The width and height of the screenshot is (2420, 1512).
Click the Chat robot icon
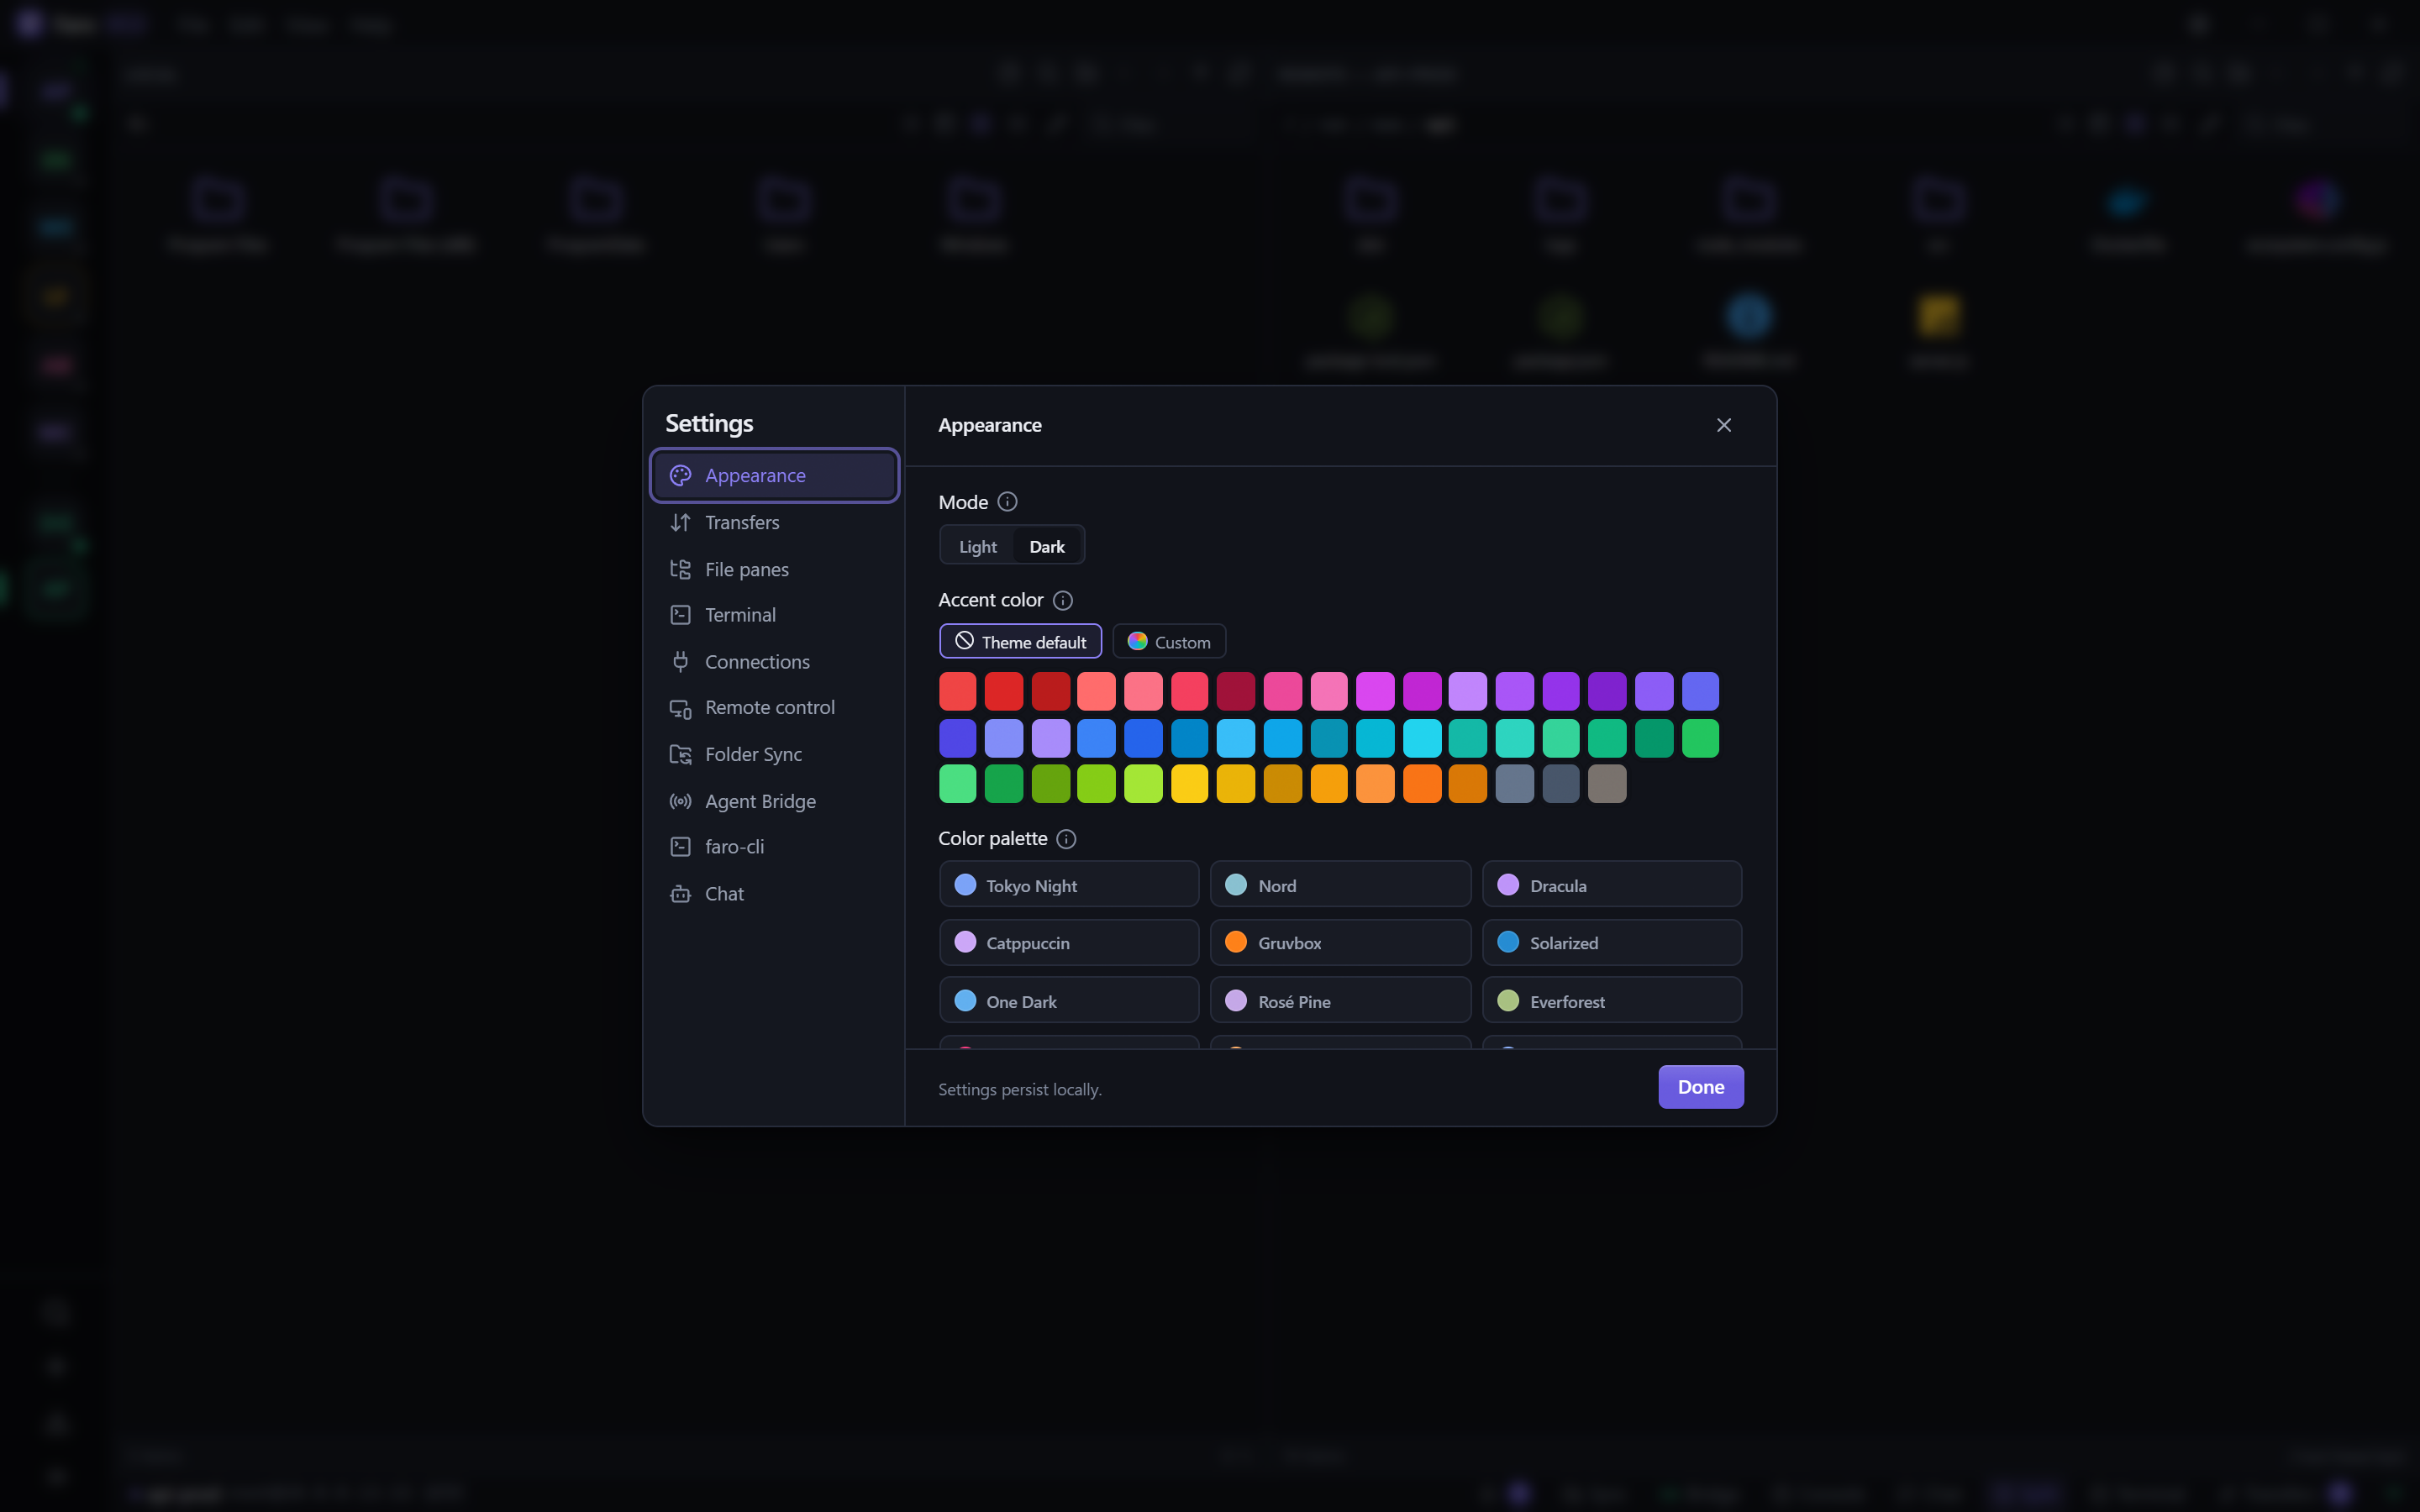(x=680, y=894)
